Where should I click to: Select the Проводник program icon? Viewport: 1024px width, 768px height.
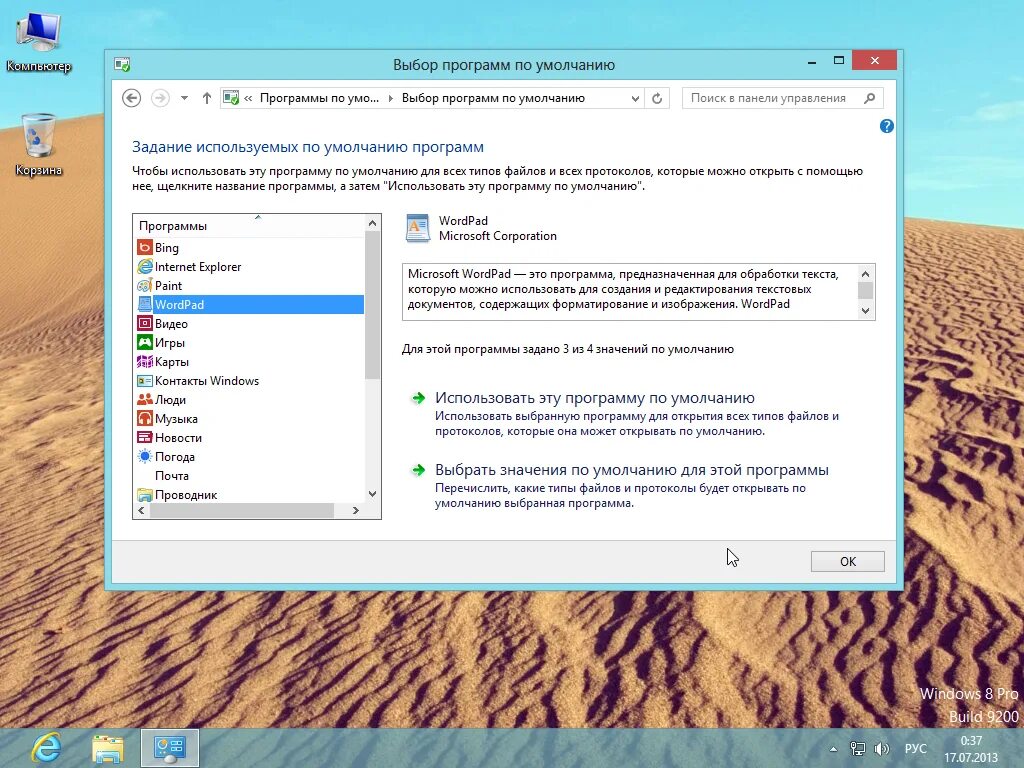click(x=144, y=494)
